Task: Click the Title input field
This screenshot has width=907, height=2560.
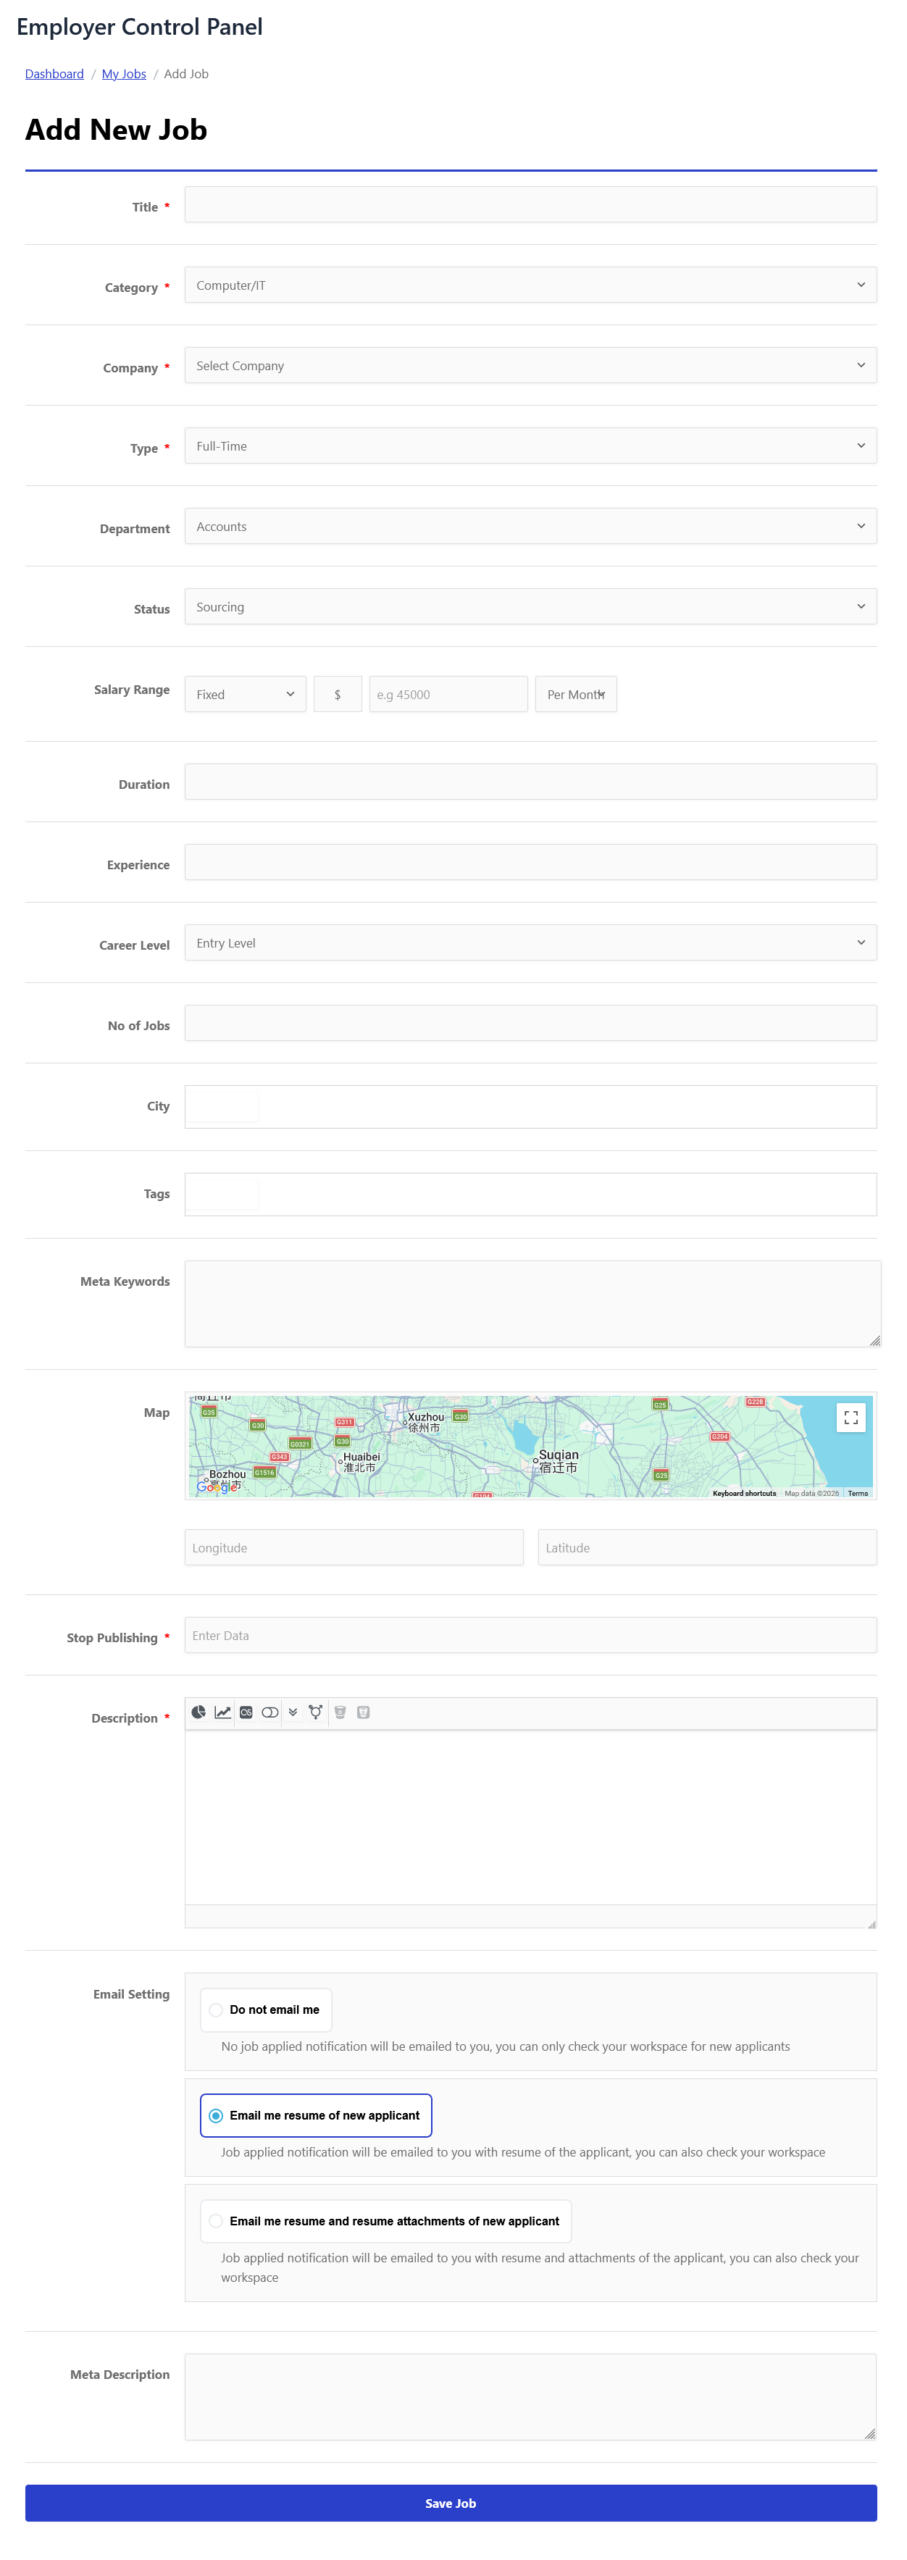Action: 530,205
